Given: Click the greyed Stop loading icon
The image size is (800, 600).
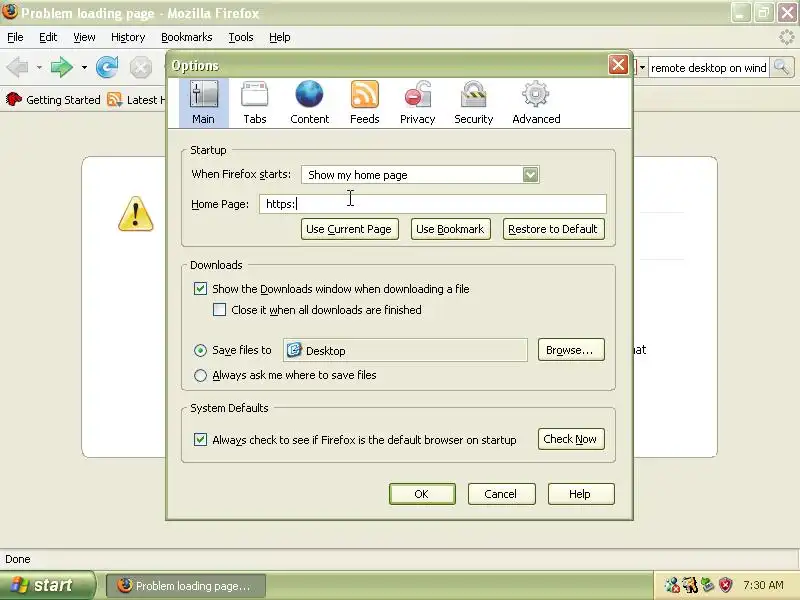Looking at the screenshot, I should pyautogui.click(x=140, y=67).
